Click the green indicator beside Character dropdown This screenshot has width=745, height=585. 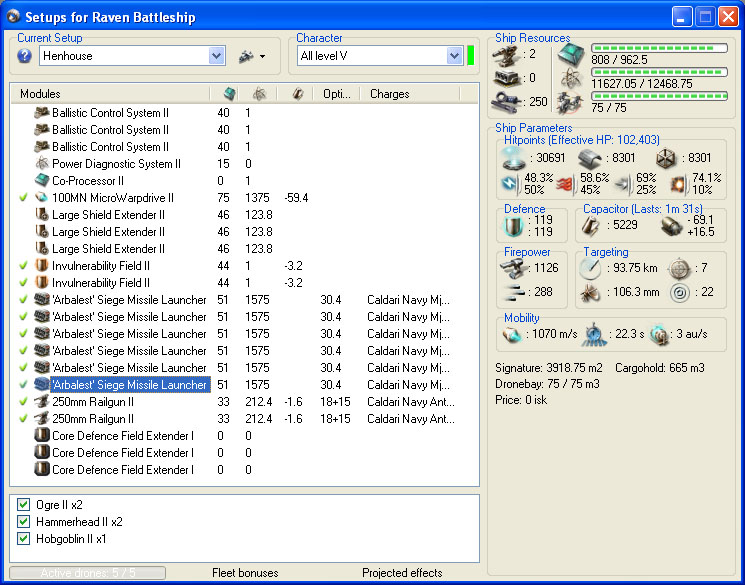471,56
